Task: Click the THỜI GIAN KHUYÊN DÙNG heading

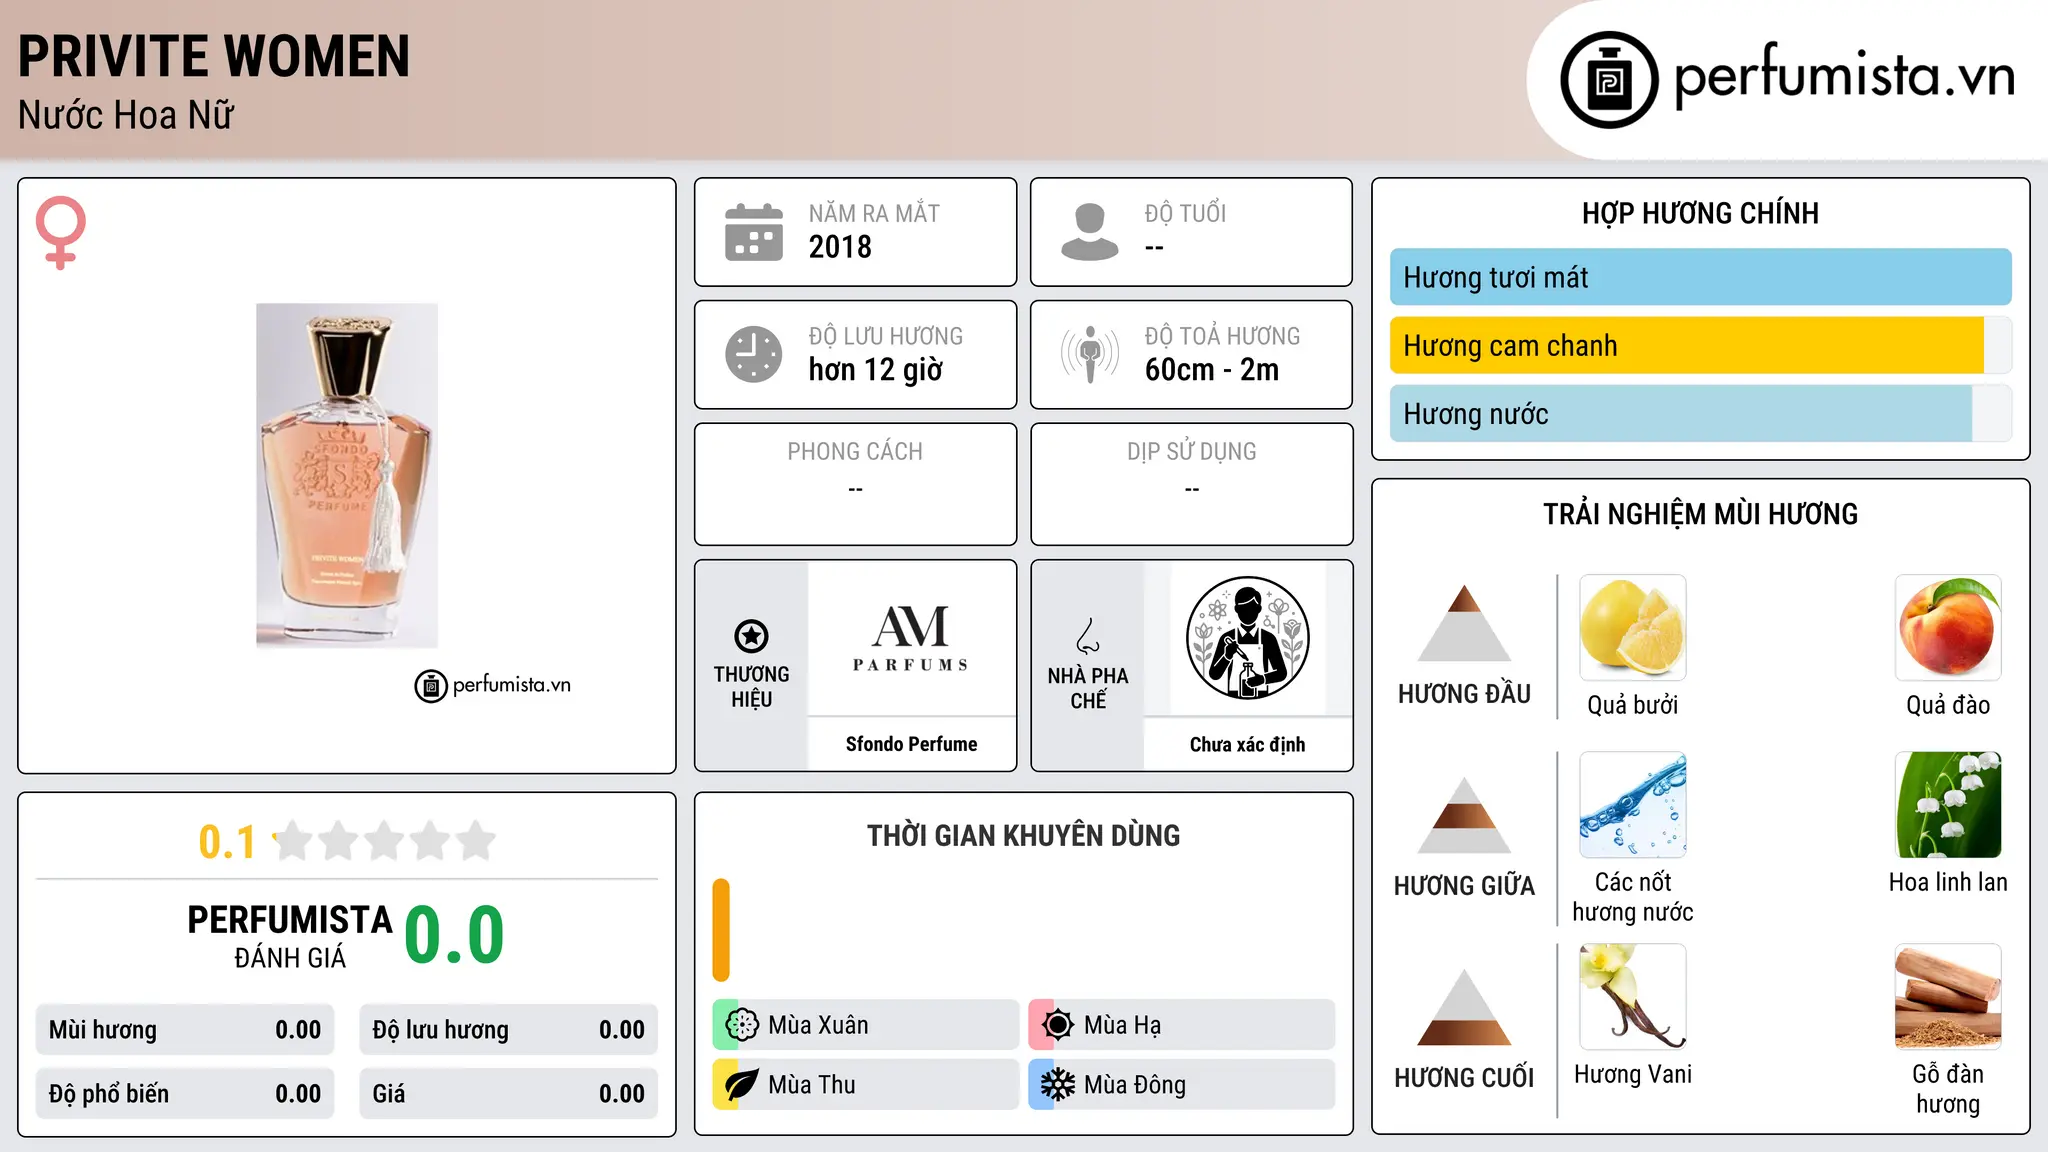Action: pos(1023,836)
